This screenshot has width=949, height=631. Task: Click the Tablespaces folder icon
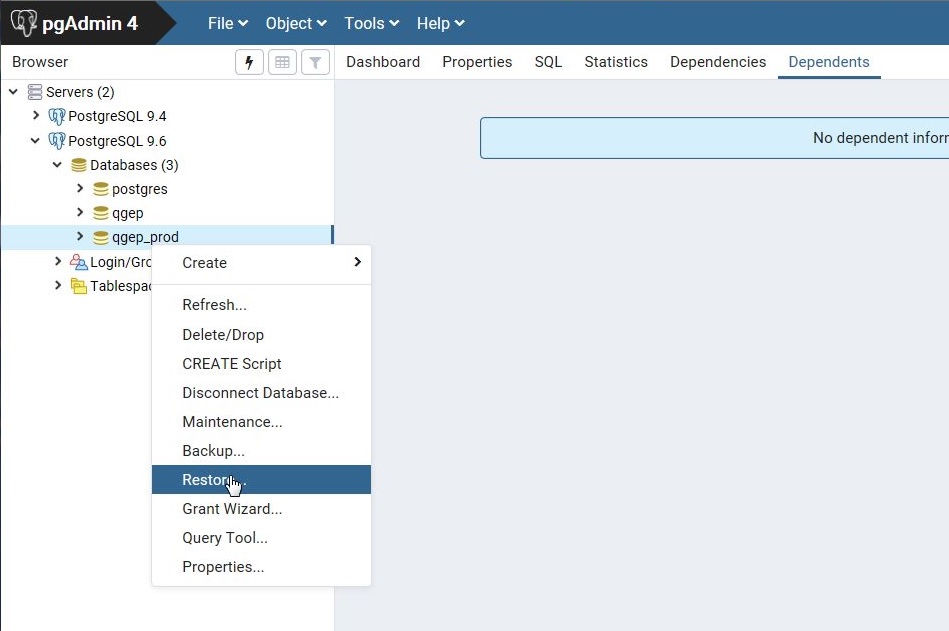78,286
